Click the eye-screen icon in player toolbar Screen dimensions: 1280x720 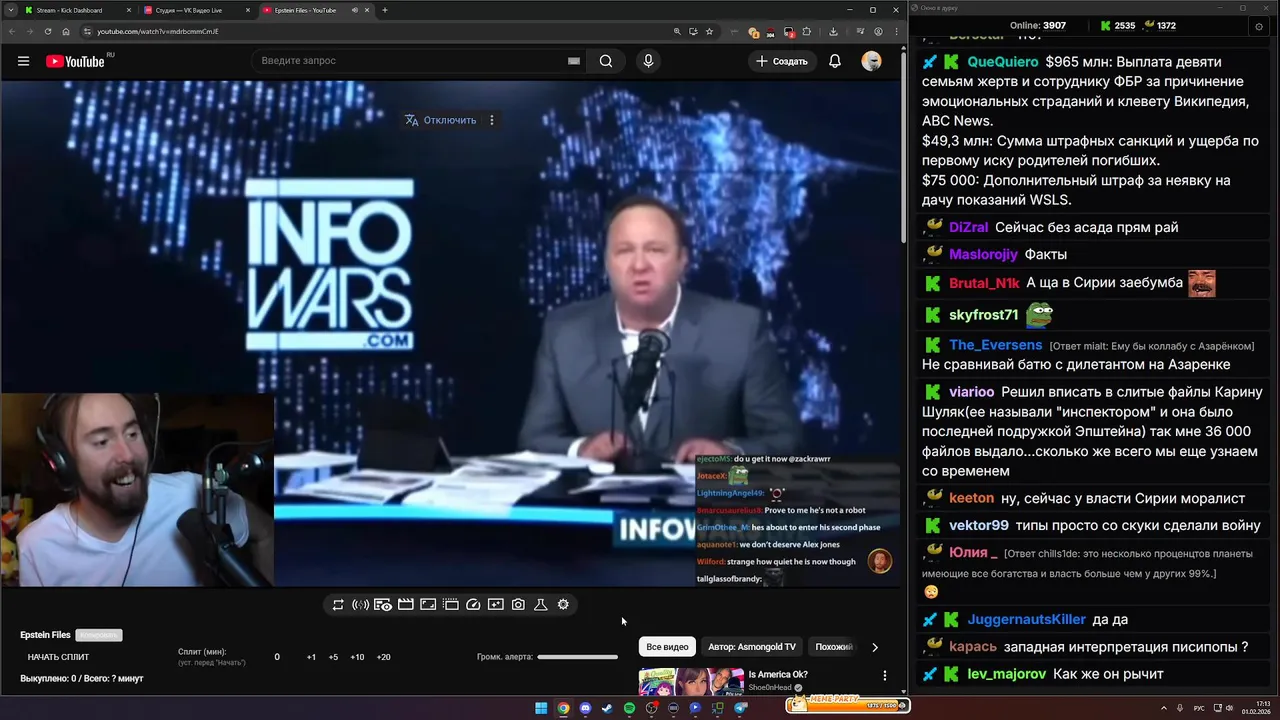383,605
